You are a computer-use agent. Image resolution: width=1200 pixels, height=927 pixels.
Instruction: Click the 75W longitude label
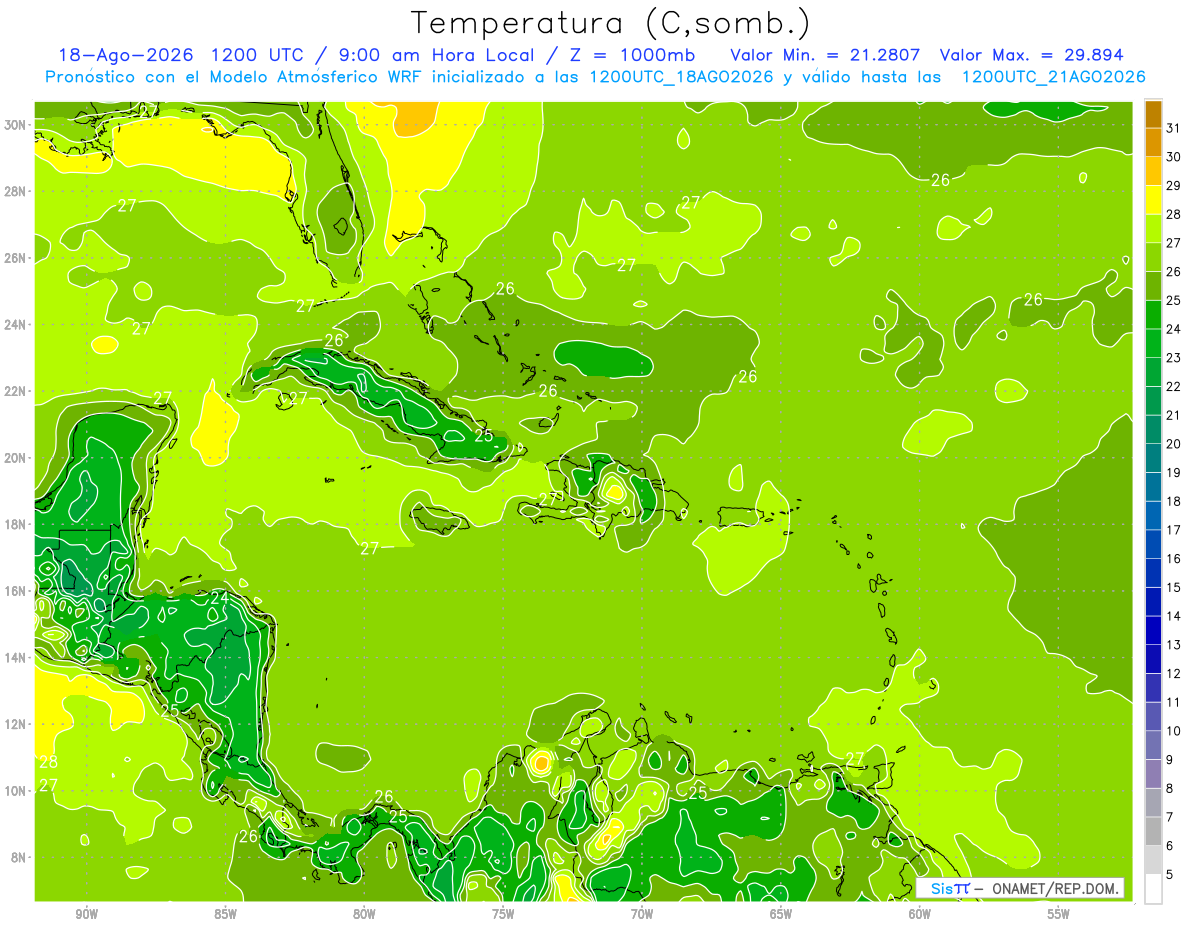tap(503, 914)
